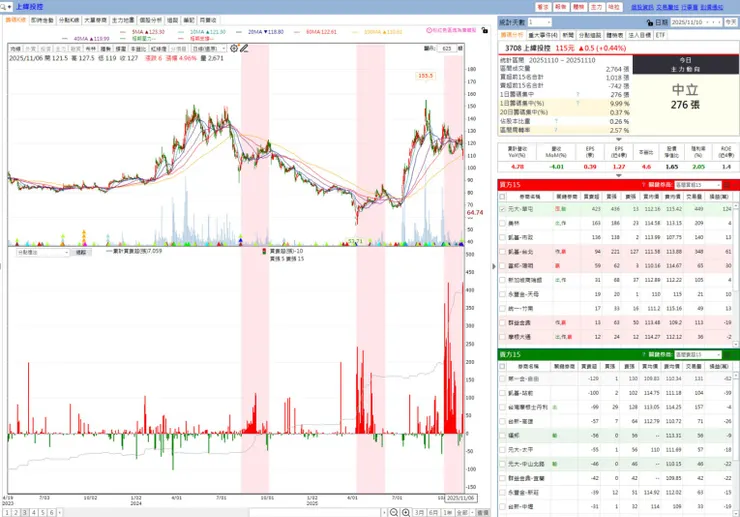740x517 pixels.
Task: Toggle the 布林 indicator button on the chart toolbar
Action: (x=90, y=49)
